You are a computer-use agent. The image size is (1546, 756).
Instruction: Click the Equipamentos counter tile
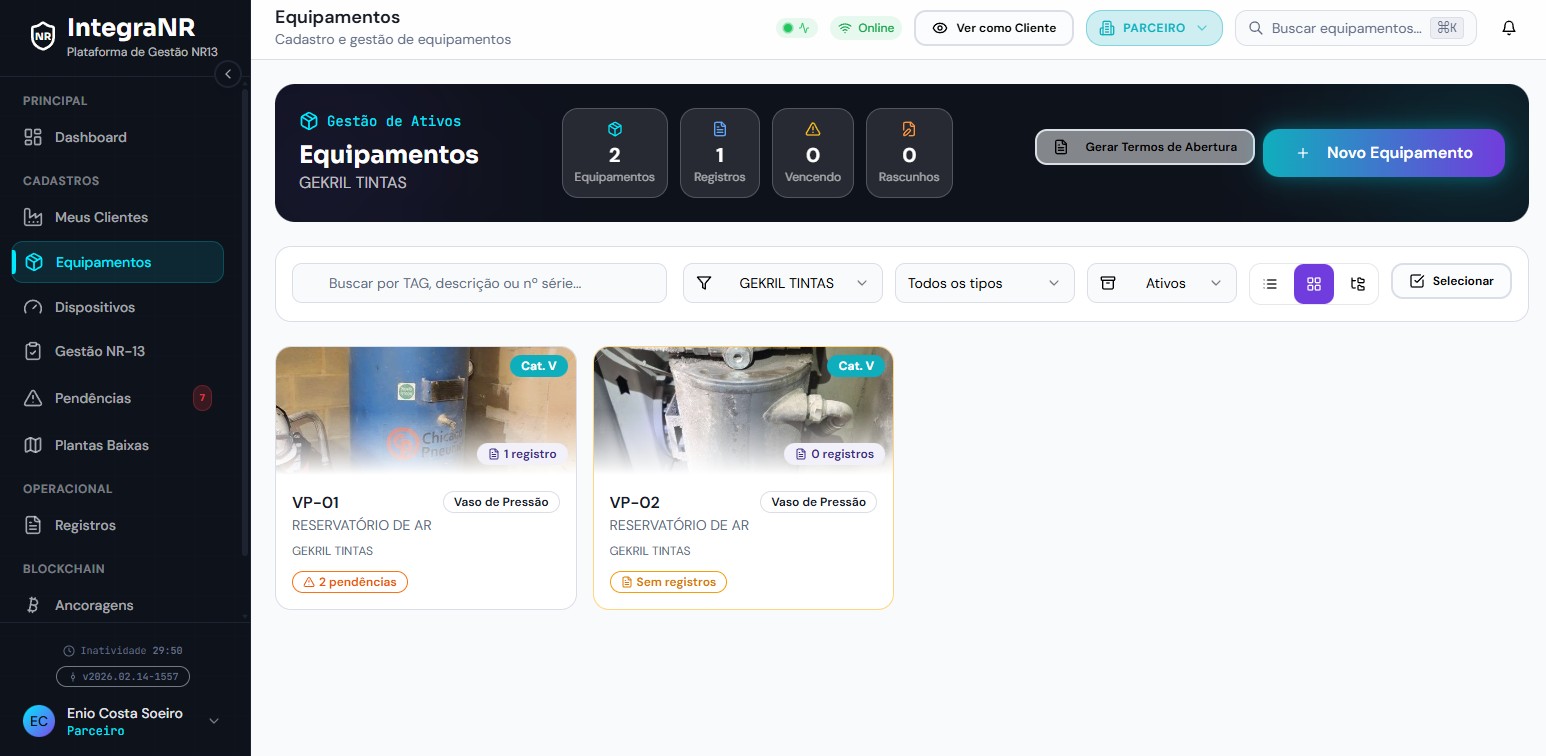614,153
